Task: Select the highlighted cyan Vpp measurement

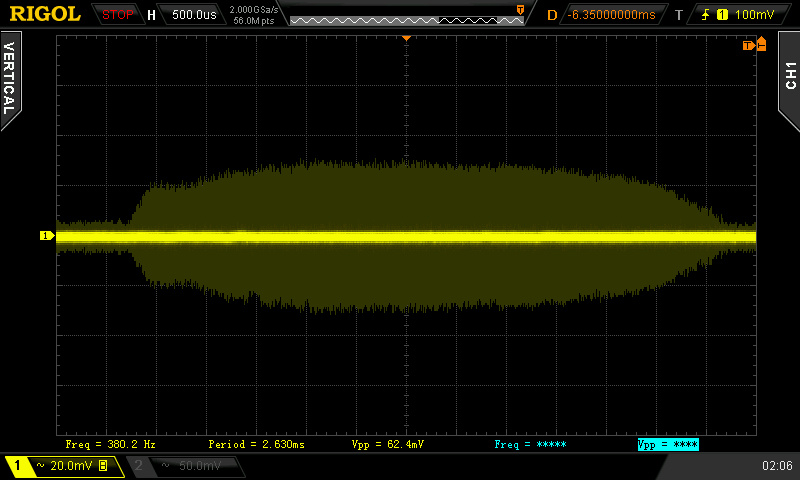Action: [667, 444]
